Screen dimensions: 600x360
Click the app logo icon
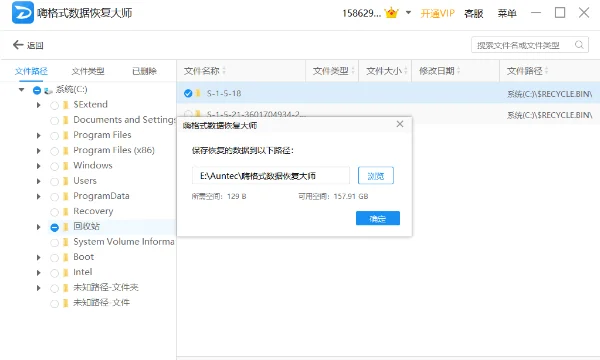tap(23, 13)
